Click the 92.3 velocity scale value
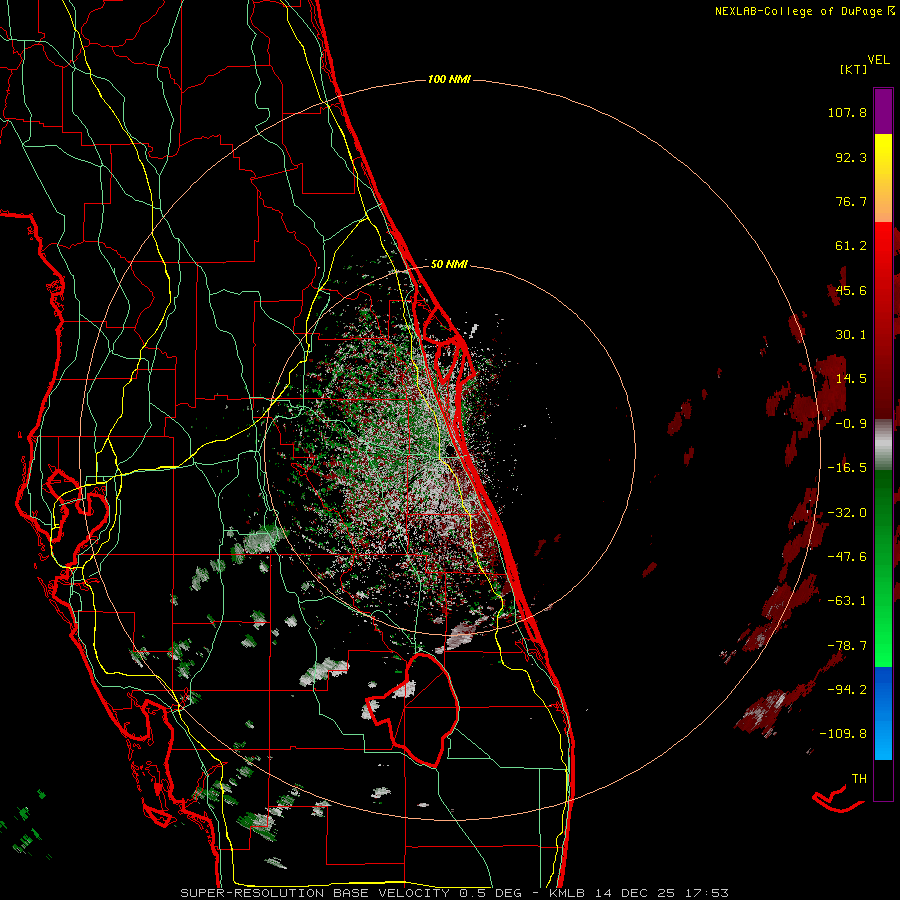Viewport: 900px width, 900px height. [851, 157]
